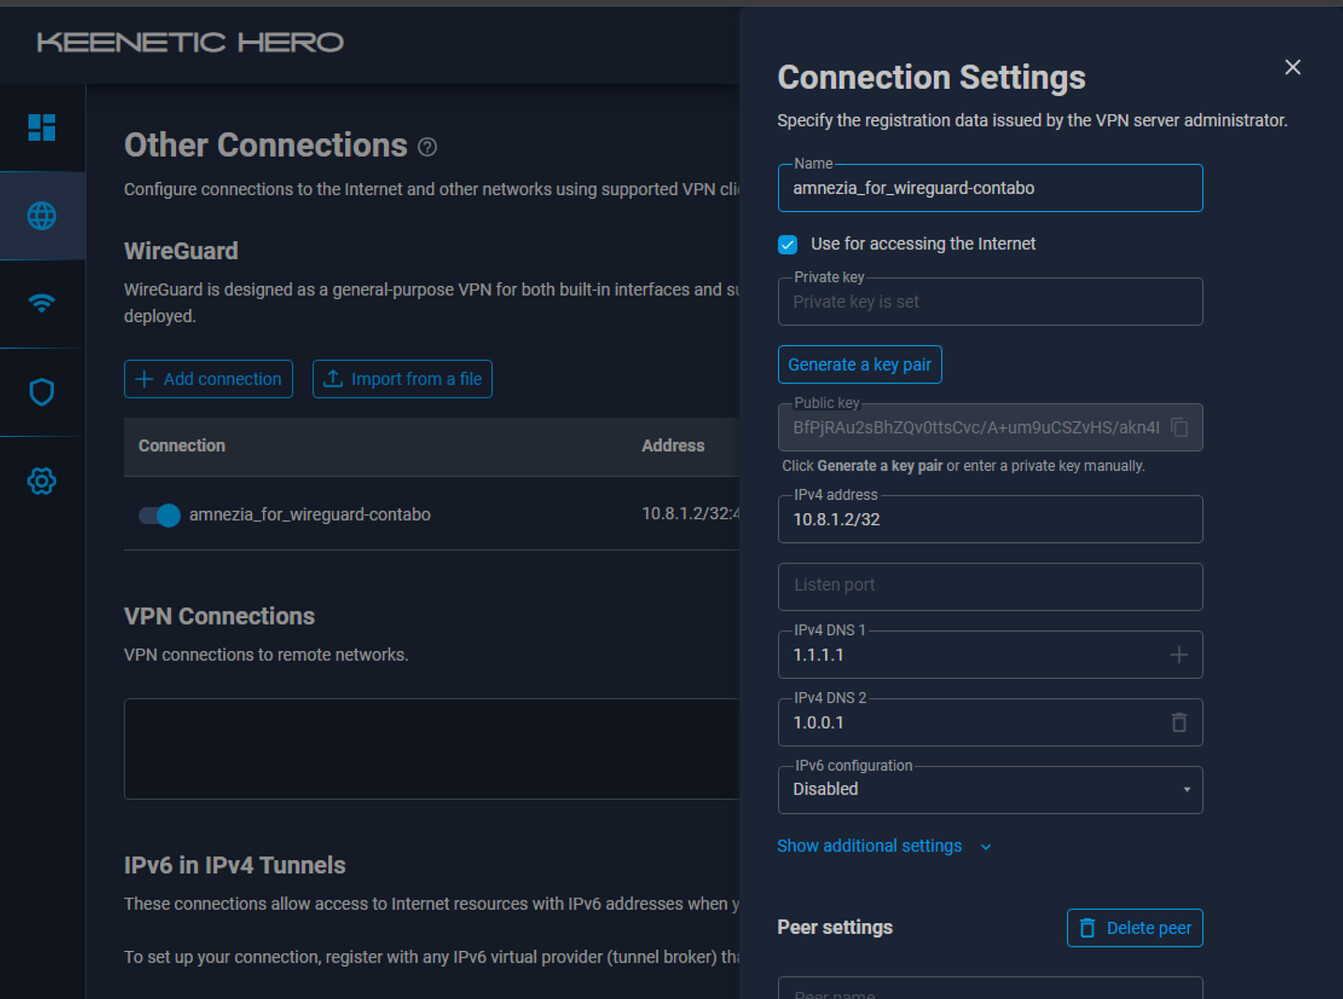This screenshot has height=999, width=1343.
Task: Copy the public key with copy icon
Action: coord(1179,428)
